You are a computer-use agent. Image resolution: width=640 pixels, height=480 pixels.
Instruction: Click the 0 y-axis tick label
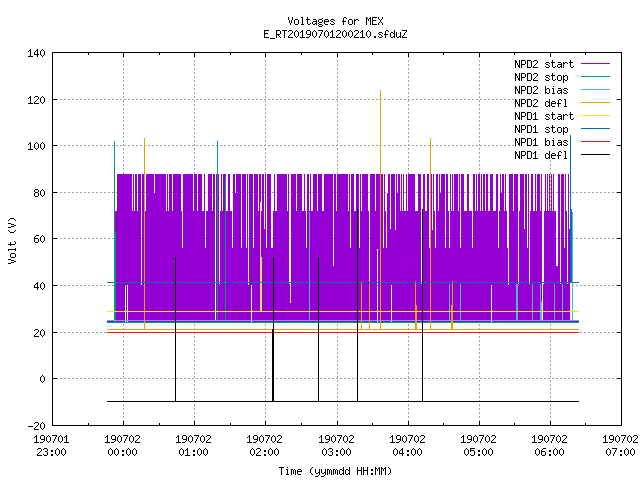pyautogui.click(x=42, y=379)
